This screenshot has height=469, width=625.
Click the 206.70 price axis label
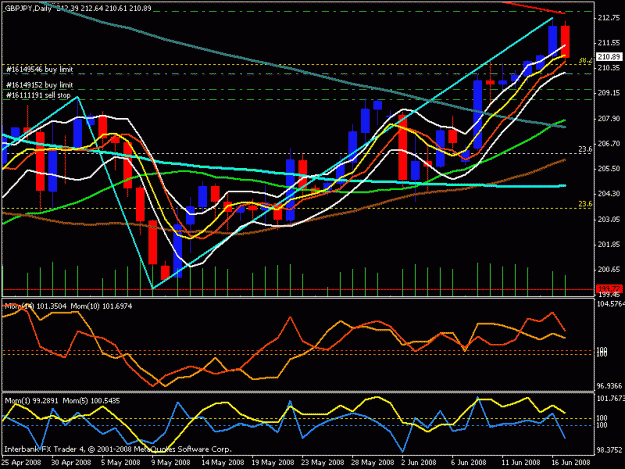(x=609, y=143)
